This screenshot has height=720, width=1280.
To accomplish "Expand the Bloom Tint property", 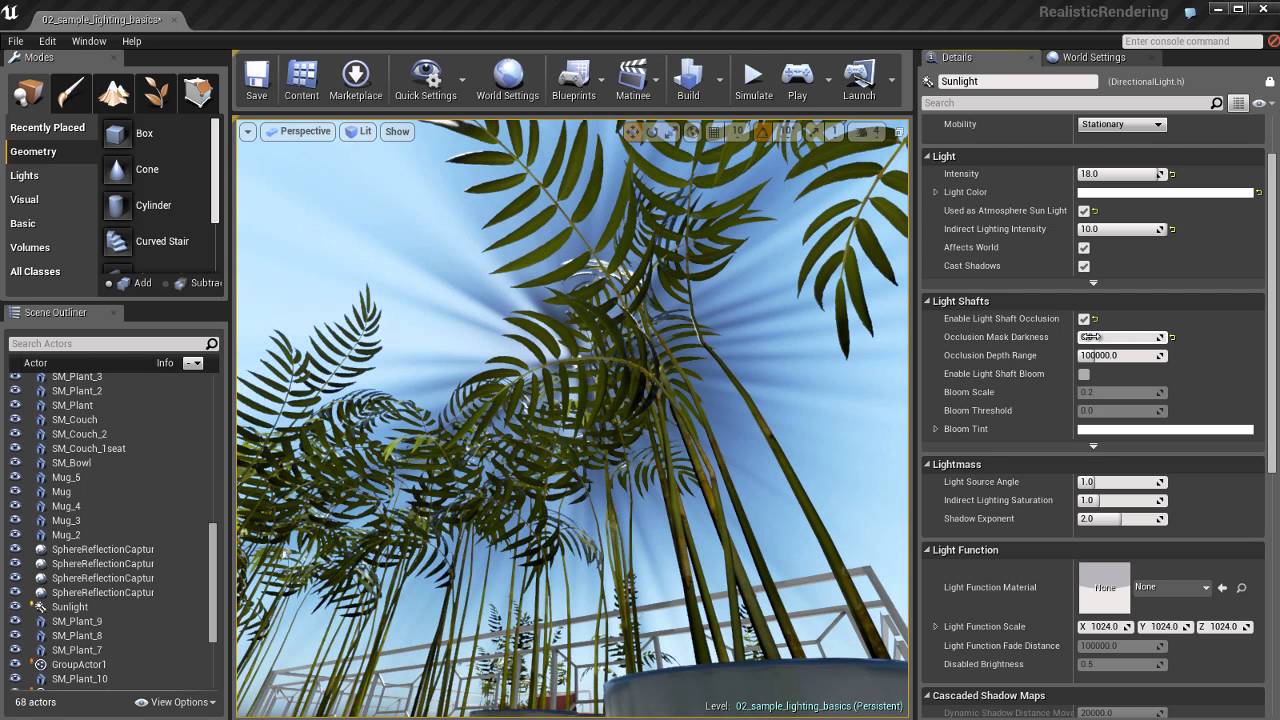I will 936,429.
